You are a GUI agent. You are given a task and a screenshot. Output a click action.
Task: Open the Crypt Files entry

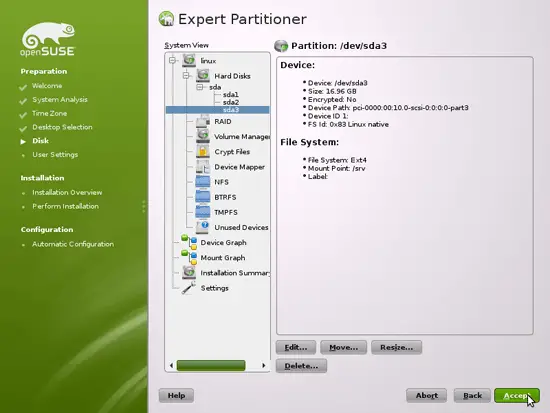tap(232, 152)
